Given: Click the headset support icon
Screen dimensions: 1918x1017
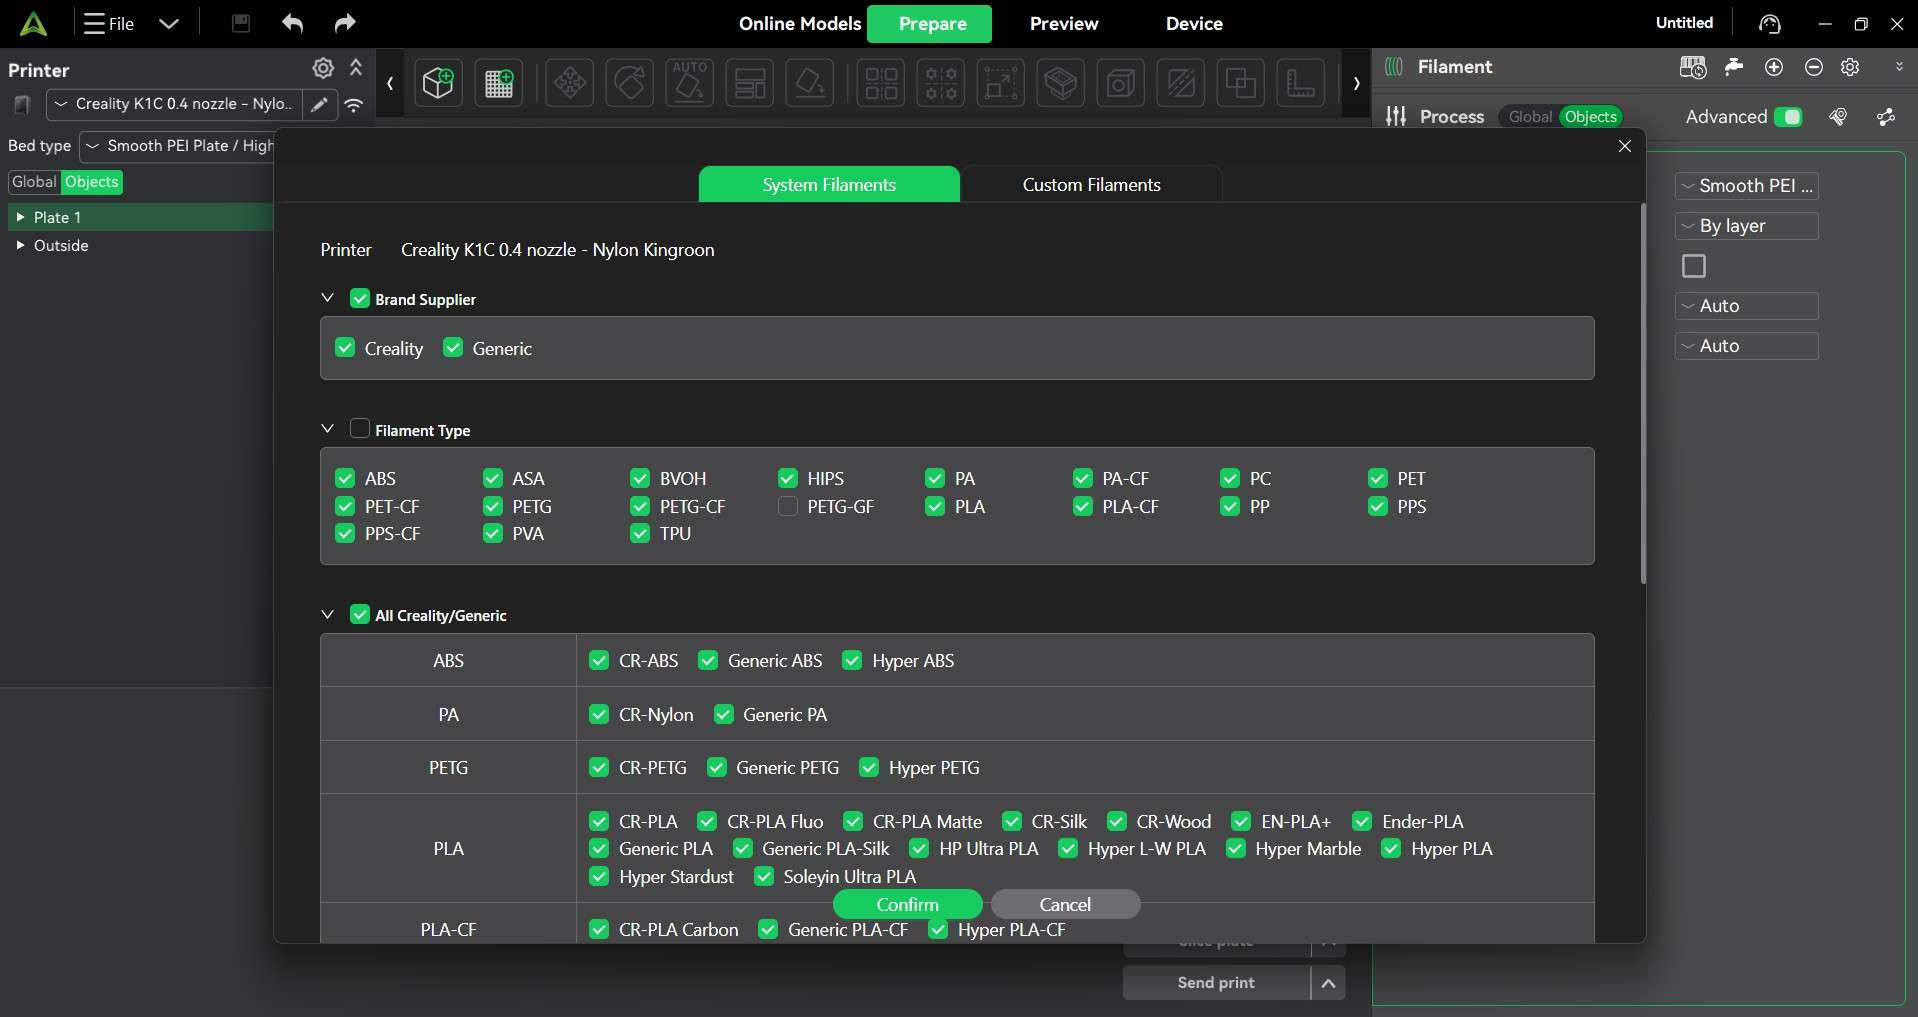Looking at the screenshot, I should click(x=1770, y=24).
